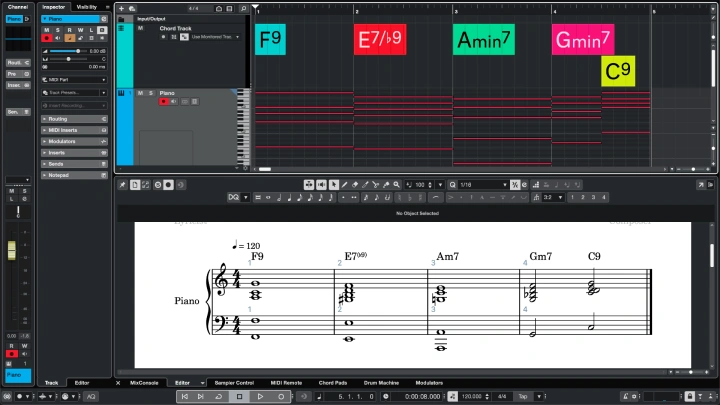Screen dimensions: 720x405
Task: Expand the Modulators inspector section
Action: [x=74, y=141]
